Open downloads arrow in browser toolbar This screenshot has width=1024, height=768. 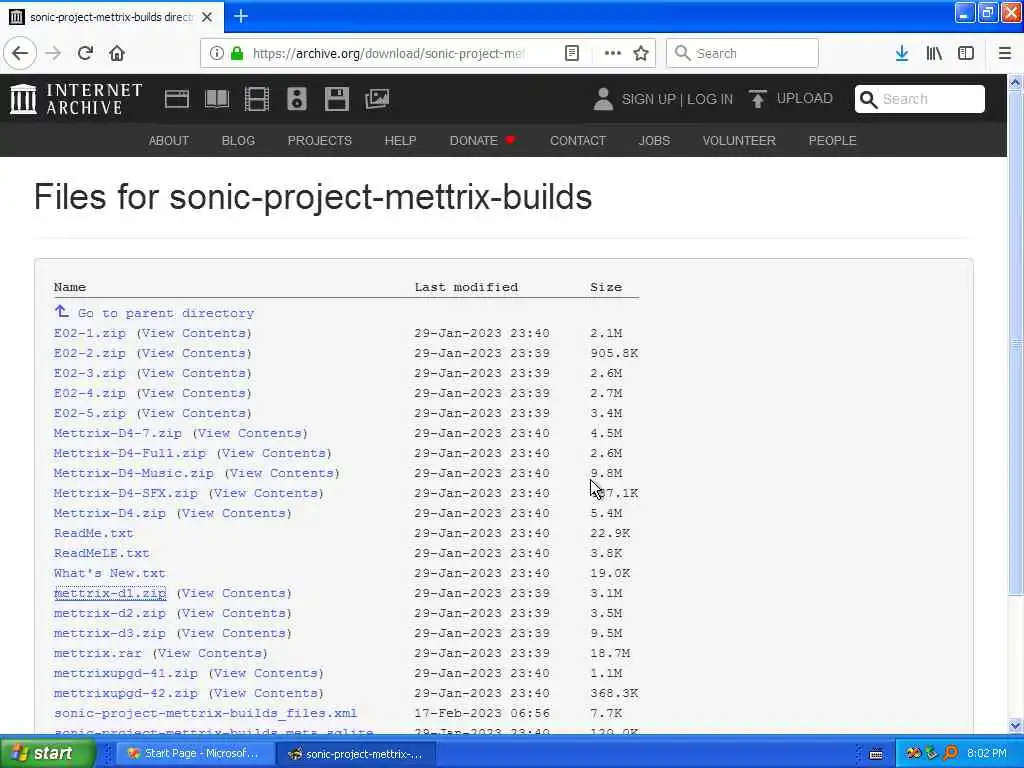click(902, 53)
